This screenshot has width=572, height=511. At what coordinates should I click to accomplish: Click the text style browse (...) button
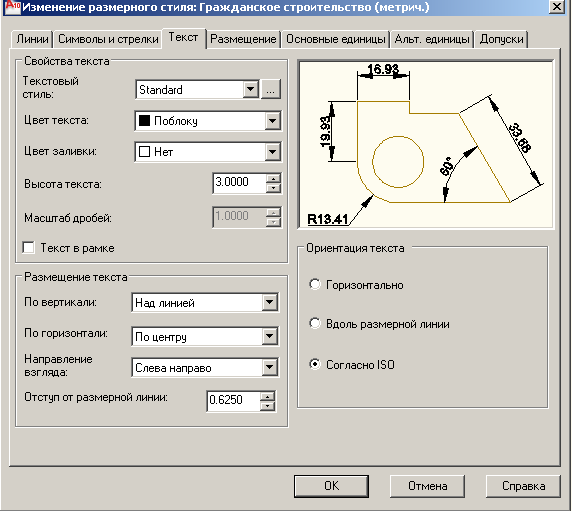click(x=271, y=89)
